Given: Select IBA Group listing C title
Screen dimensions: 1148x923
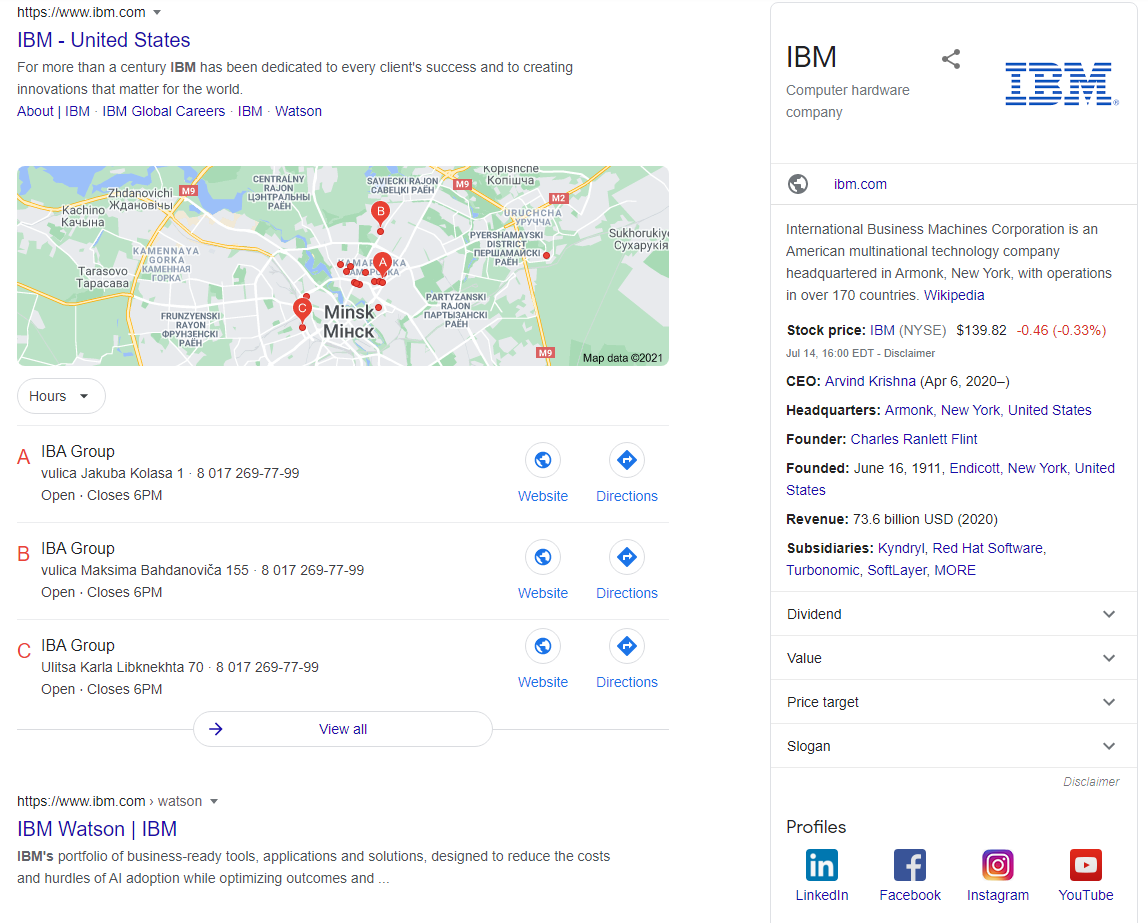Looking at the screenshot, I should 78,646.
